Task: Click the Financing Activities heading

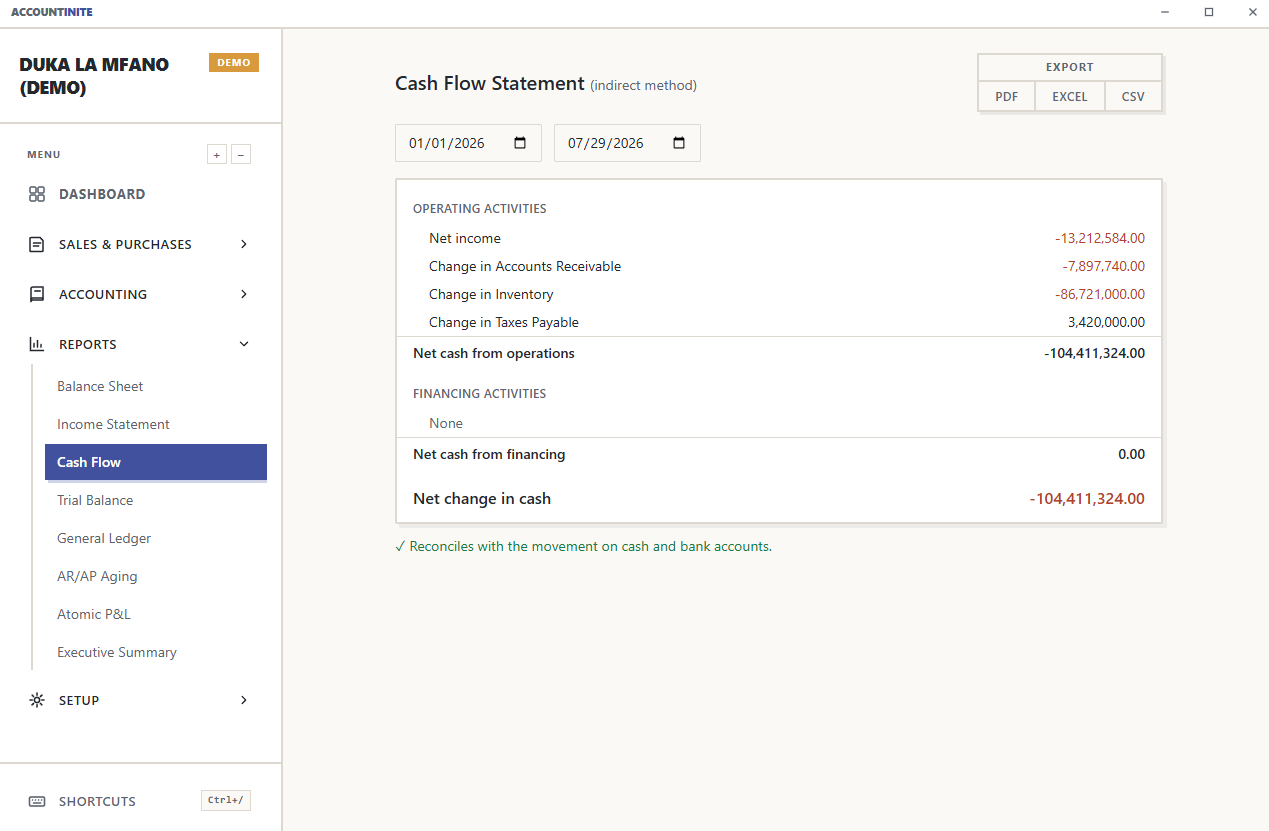Action: click(480, 394)
